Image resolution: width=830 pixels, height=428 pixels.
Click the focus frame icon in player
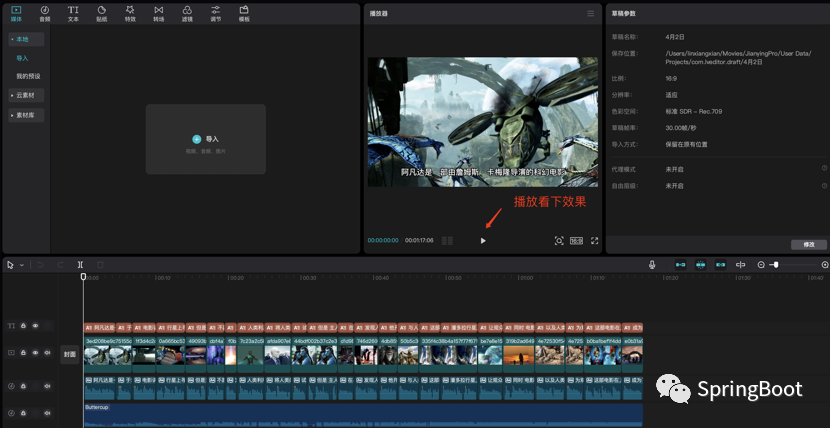click(559, 241)
